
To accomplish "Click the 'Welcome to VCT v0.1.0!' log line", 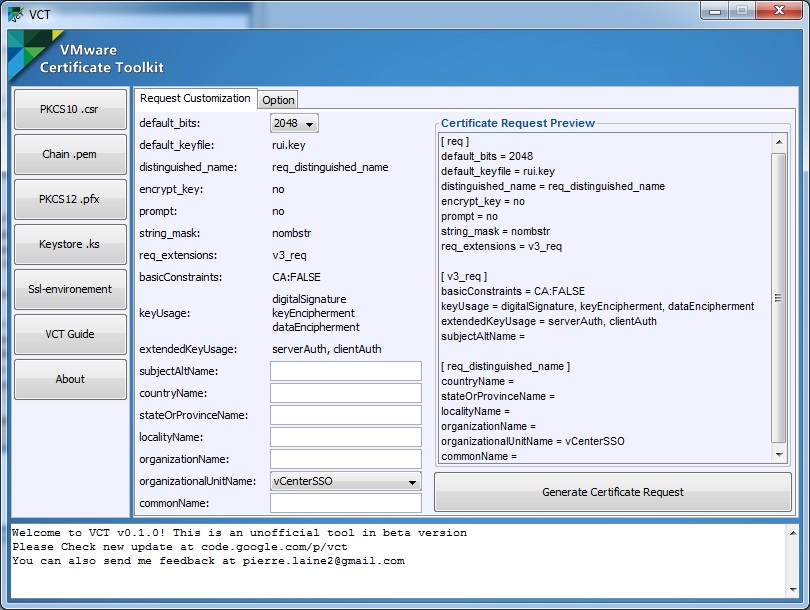I will pos(240,533).
